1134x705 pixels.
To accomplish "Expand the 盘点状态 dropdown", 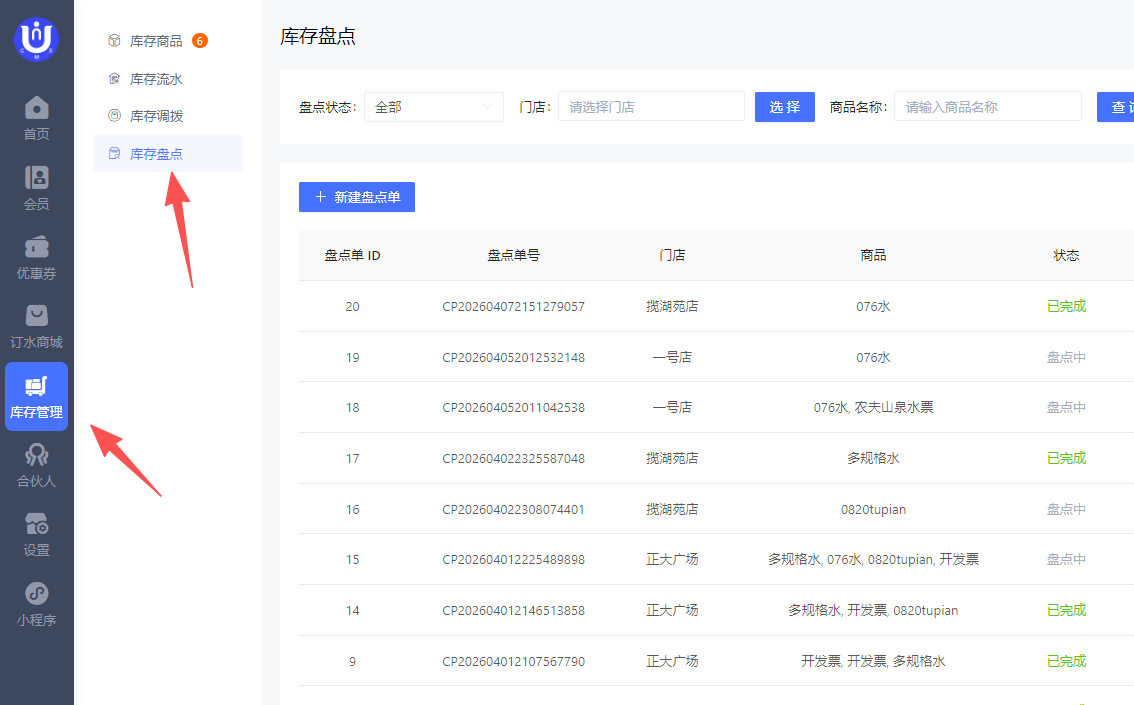I will click(433, 107).
